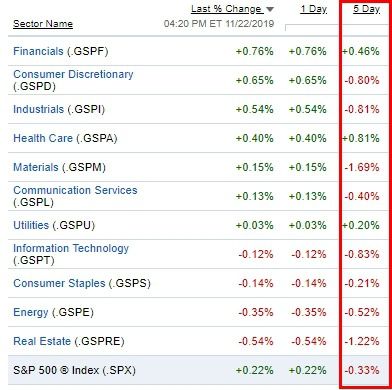
Task: Open the Real Estate sector link
Action: click(x=42, y=341)
